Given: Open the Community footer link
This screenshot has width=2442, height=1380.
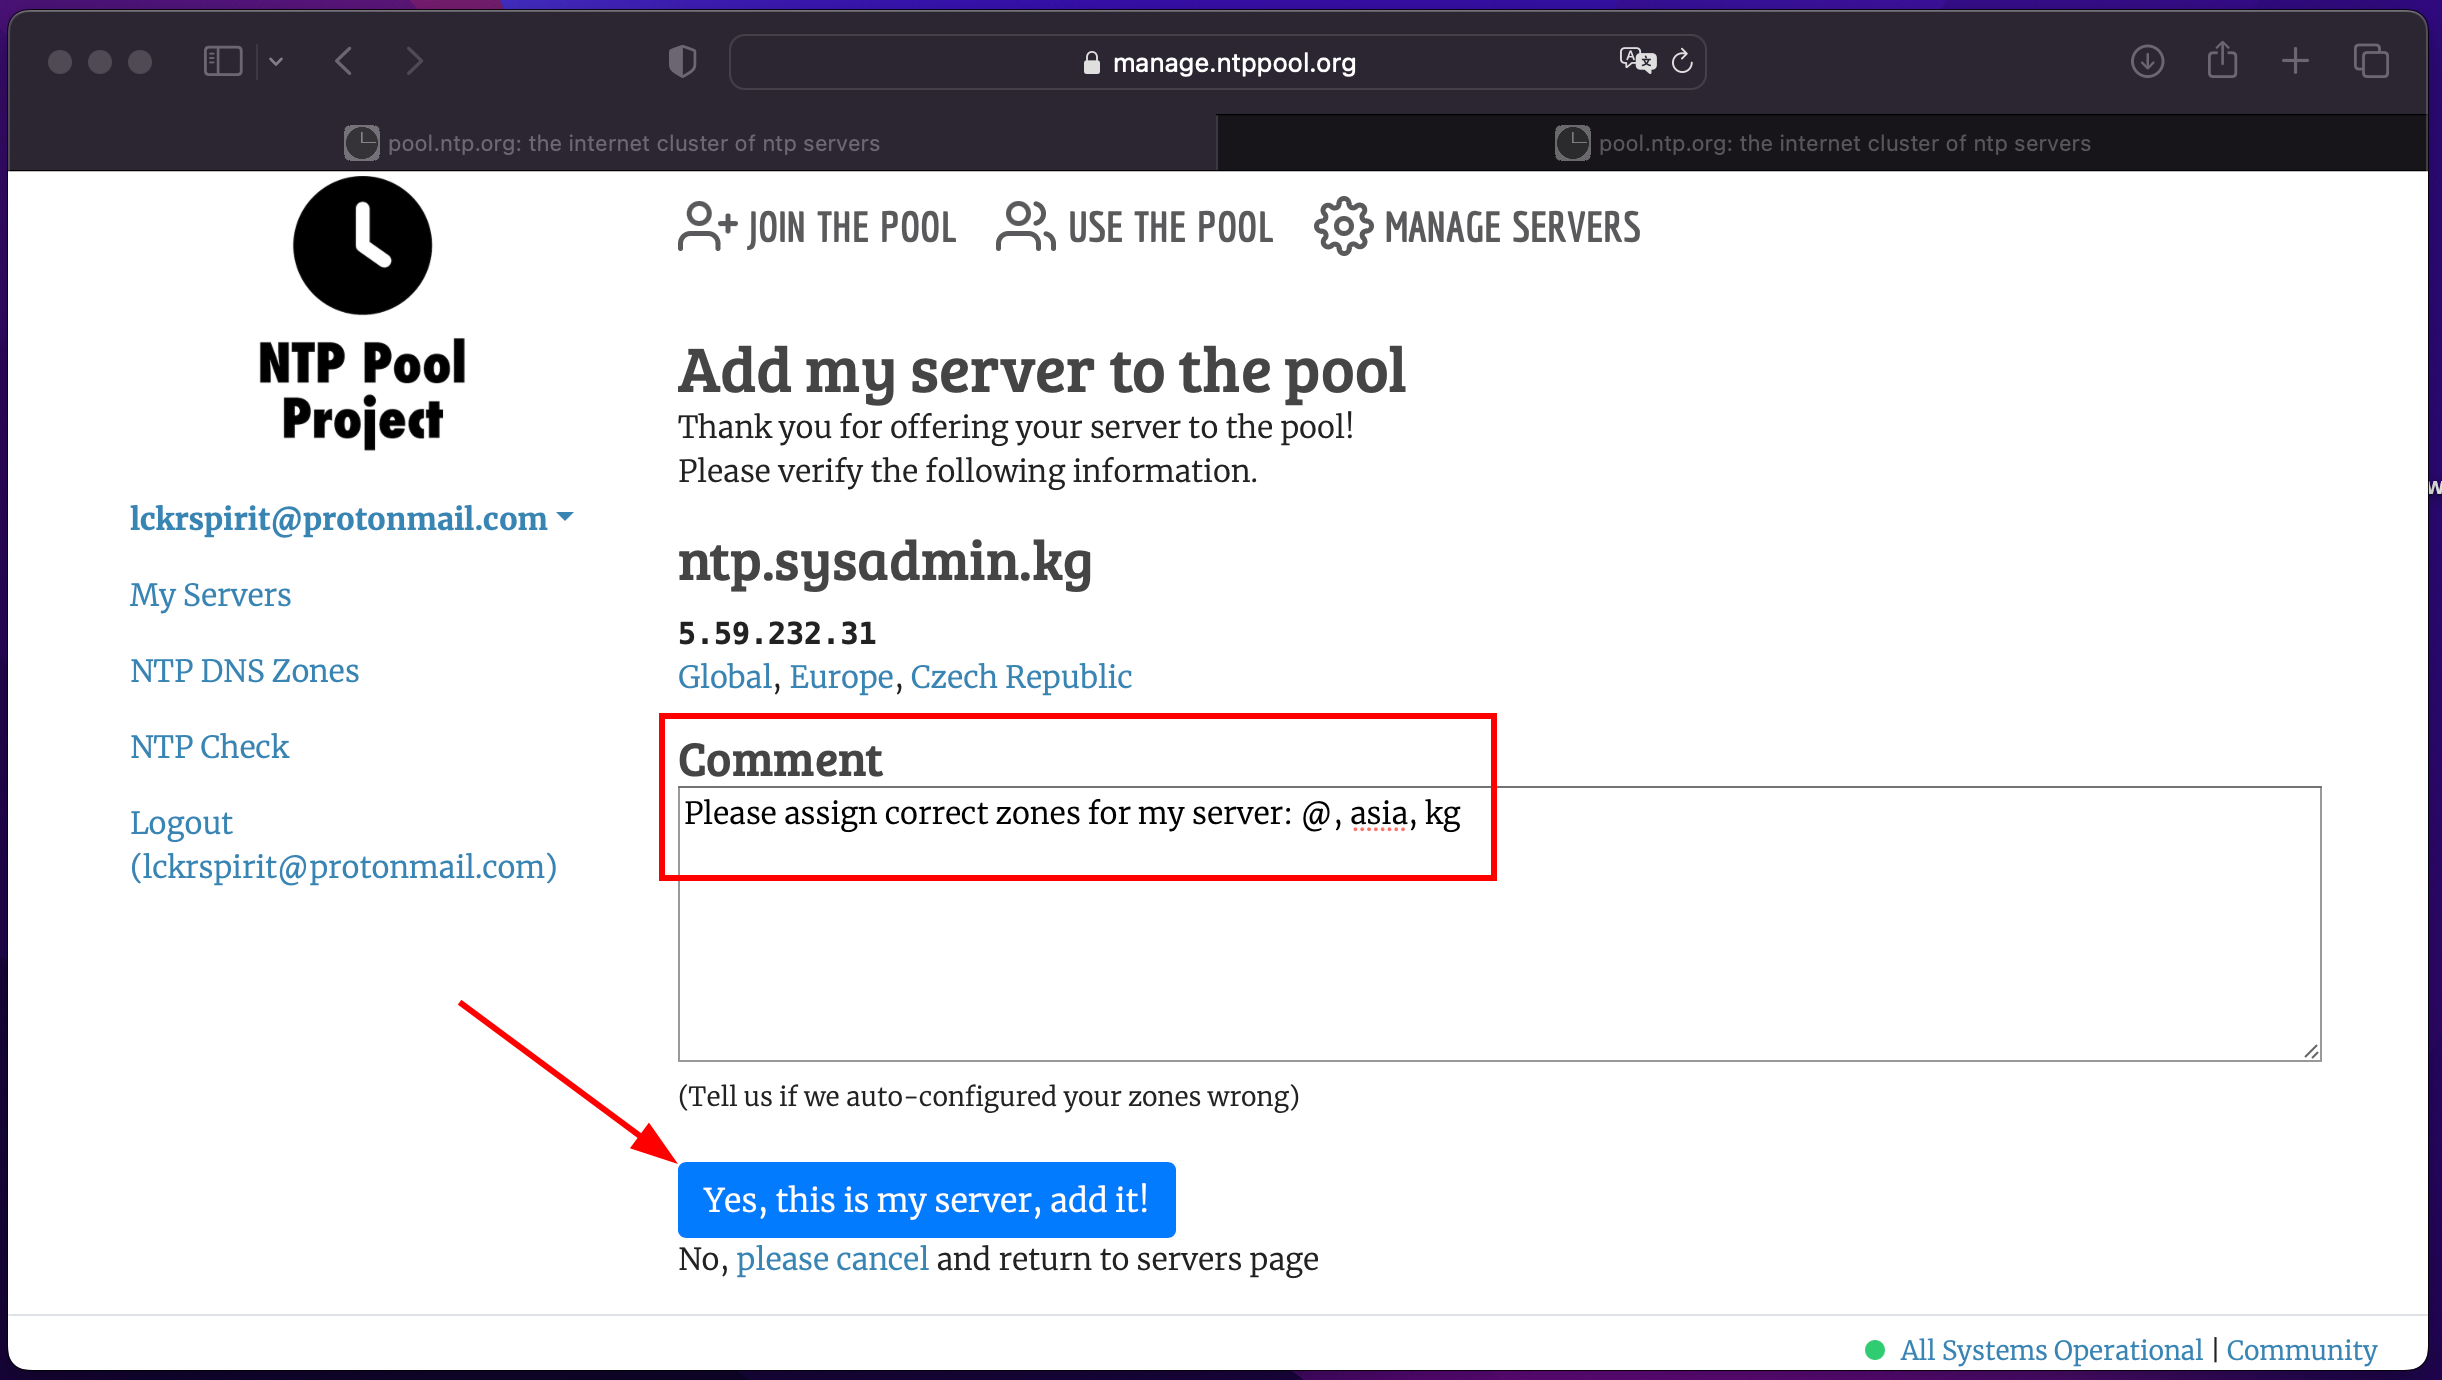Looking at the screenshot, I should coord(2301,1350).
